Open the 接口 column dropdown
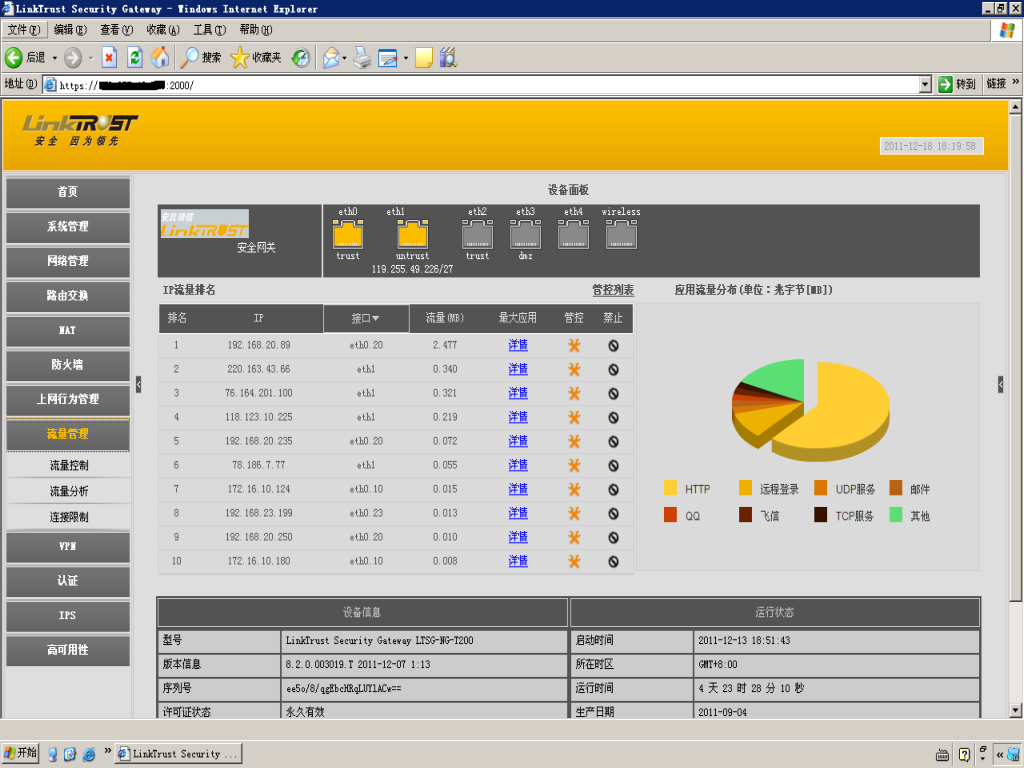This screenshot has width=1024, height=768. [x=366, y=318]
